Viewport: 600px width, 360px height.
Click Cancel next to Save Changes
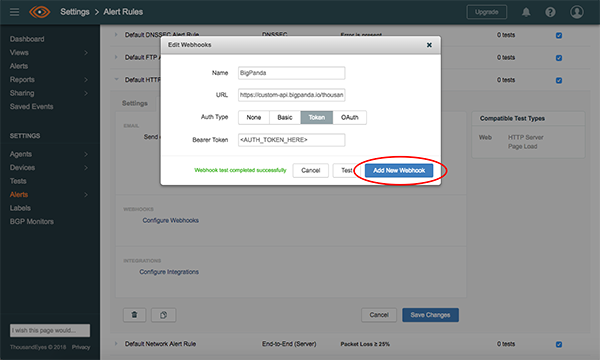pos(379,315)
